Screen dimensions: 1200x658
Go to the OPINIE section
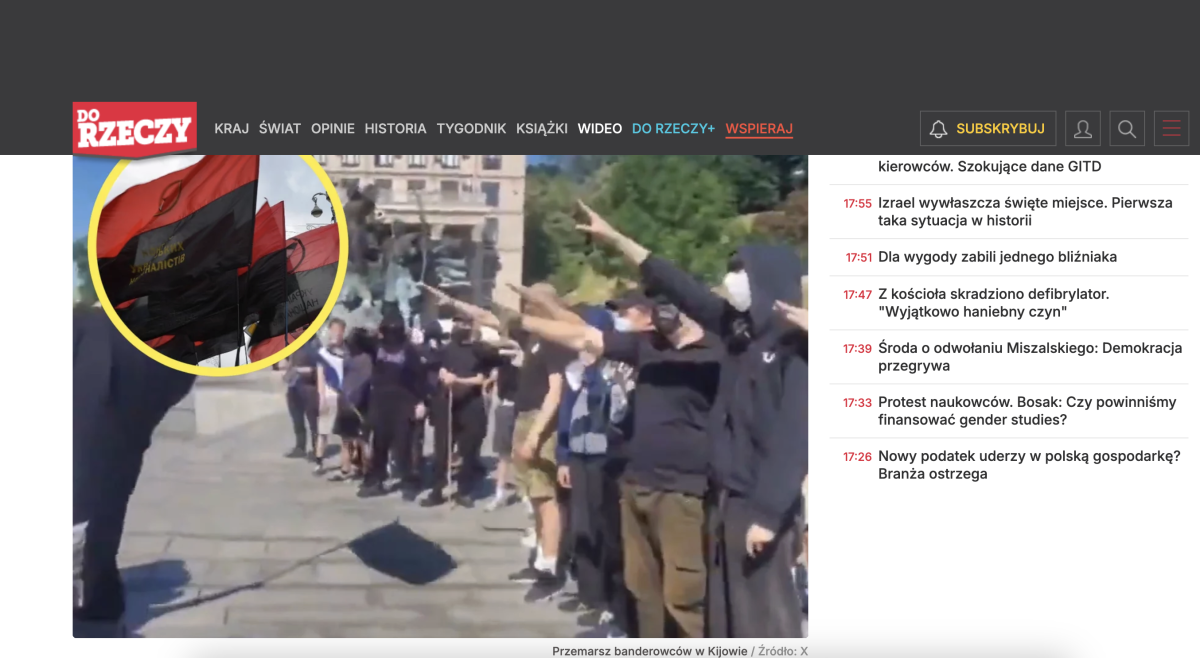point(333,129)
